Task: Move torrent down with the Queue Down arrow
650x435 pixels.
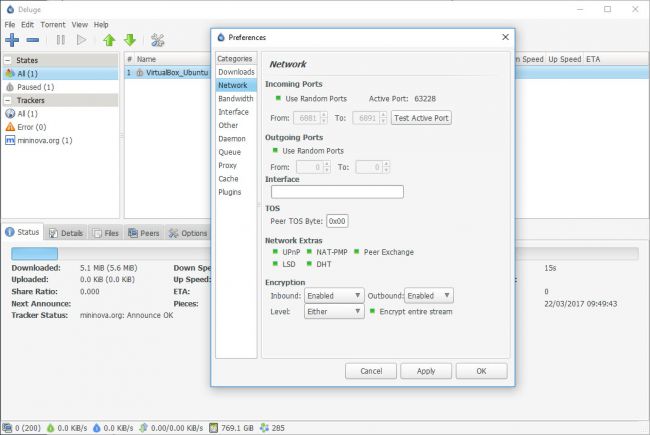Action: (129, 40)
